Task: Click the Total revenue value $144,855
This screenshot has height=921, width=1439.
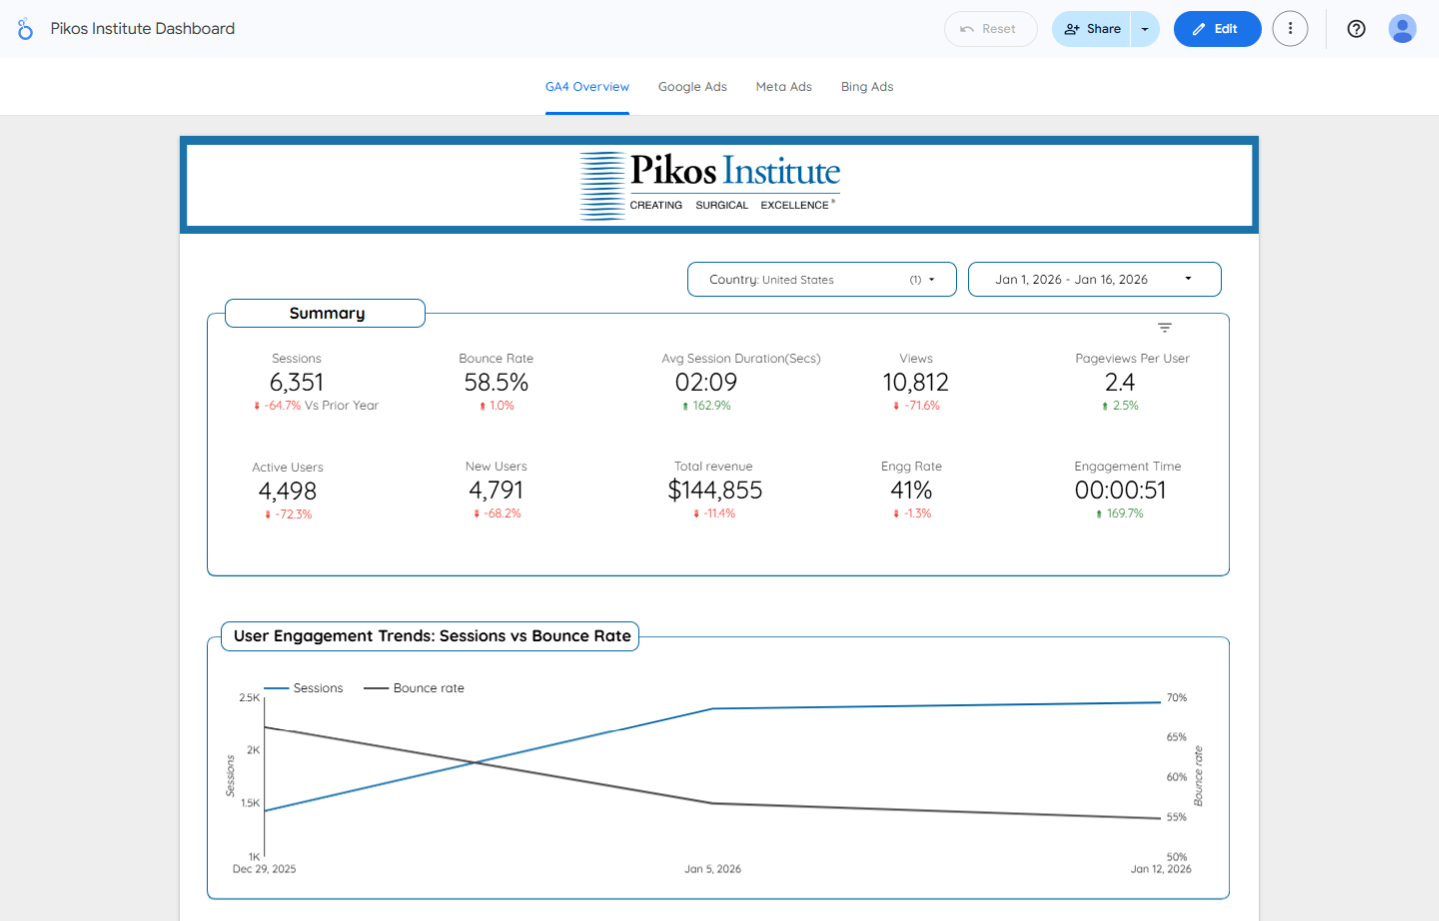Action: 715,490
